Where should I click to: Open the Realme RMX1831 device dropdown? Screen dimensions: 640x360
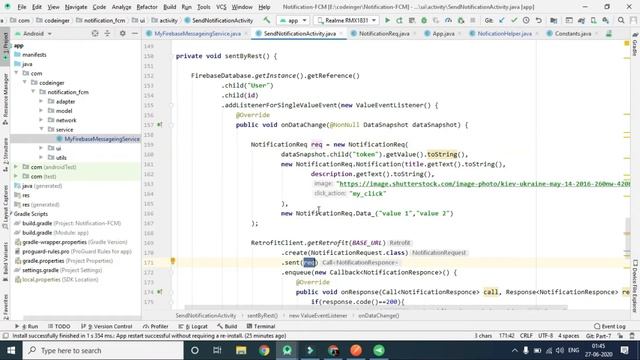pyautogui.click(x=347, y=20)
